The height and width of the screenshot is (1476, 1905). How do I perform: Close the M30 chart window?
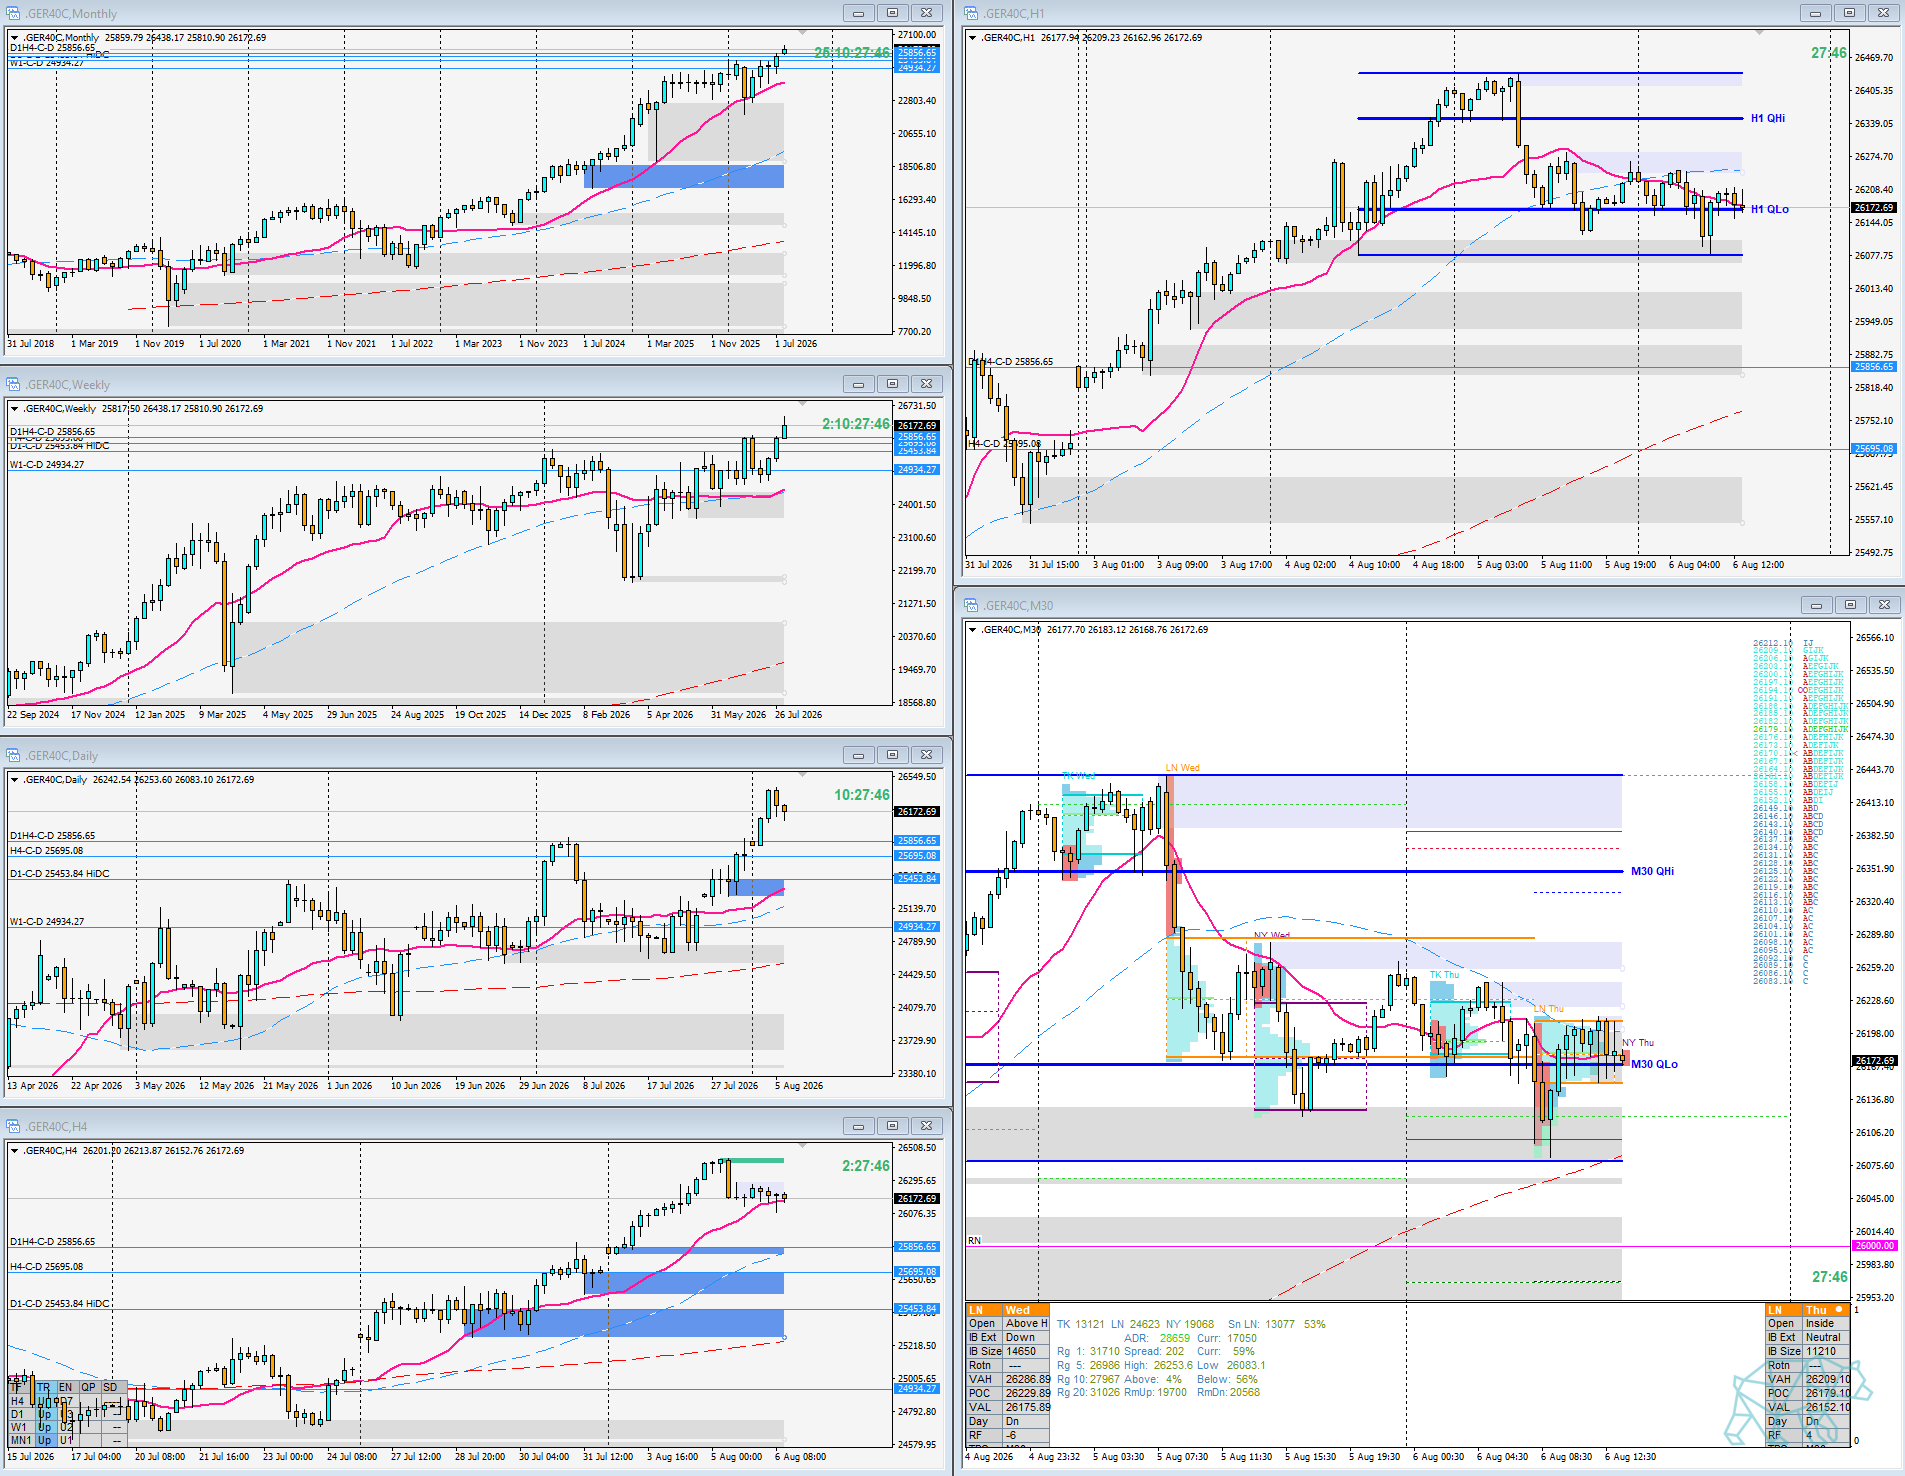[1885, 605]
